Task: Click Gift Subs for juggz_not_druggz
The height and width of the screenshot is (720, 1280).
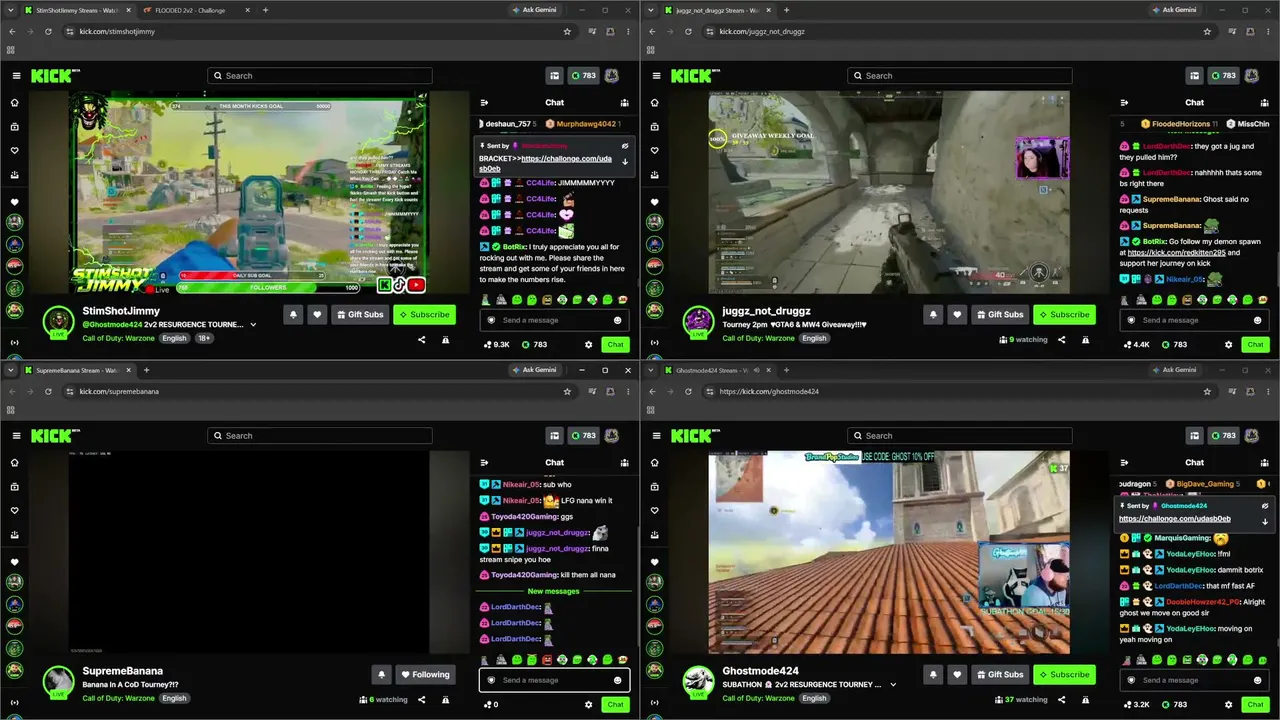Action: [1000, 314]
